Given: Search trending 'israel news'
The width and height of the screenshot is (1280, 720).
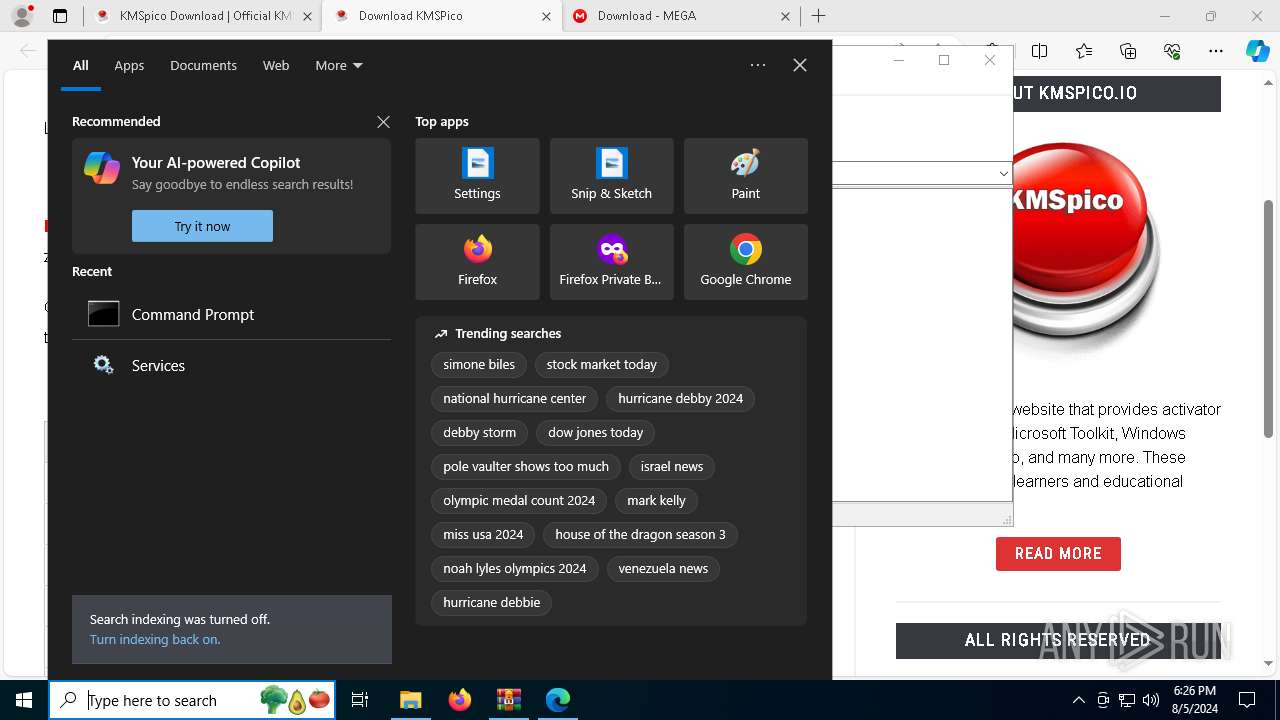Looking at the screenshot, I should [672, 467].
